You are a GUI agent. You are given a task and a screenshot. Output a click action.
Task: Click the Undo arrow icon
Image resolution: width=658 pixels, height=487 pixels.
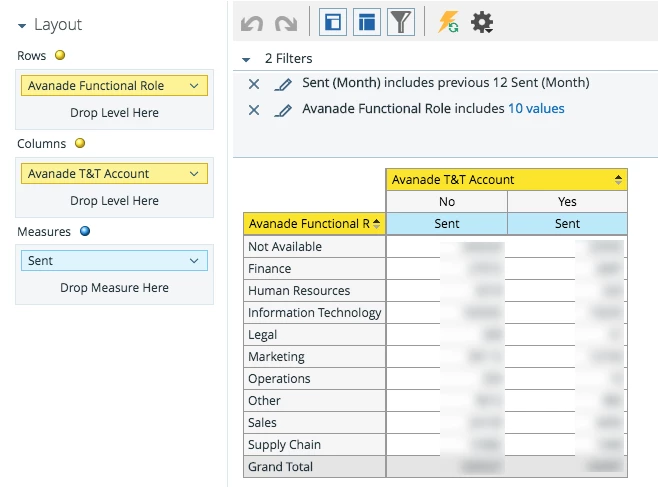252,23
